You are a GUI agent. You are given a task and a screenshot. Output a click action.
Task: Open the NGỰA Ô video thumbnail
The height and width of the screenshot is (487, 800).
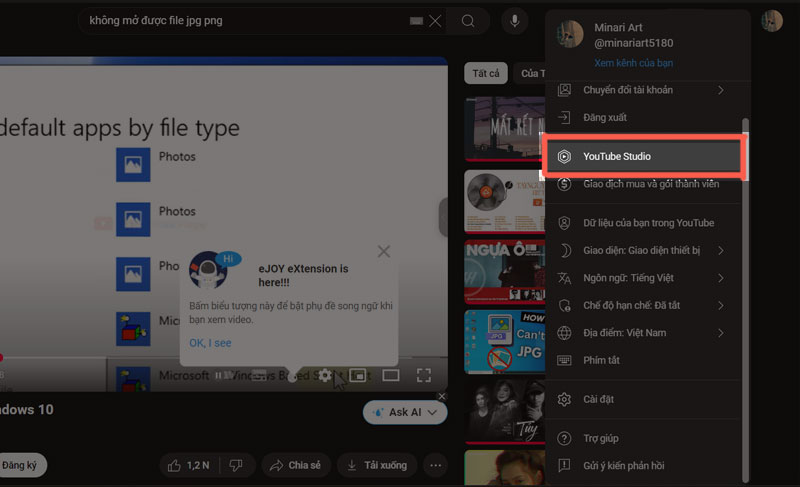[505, 272]
